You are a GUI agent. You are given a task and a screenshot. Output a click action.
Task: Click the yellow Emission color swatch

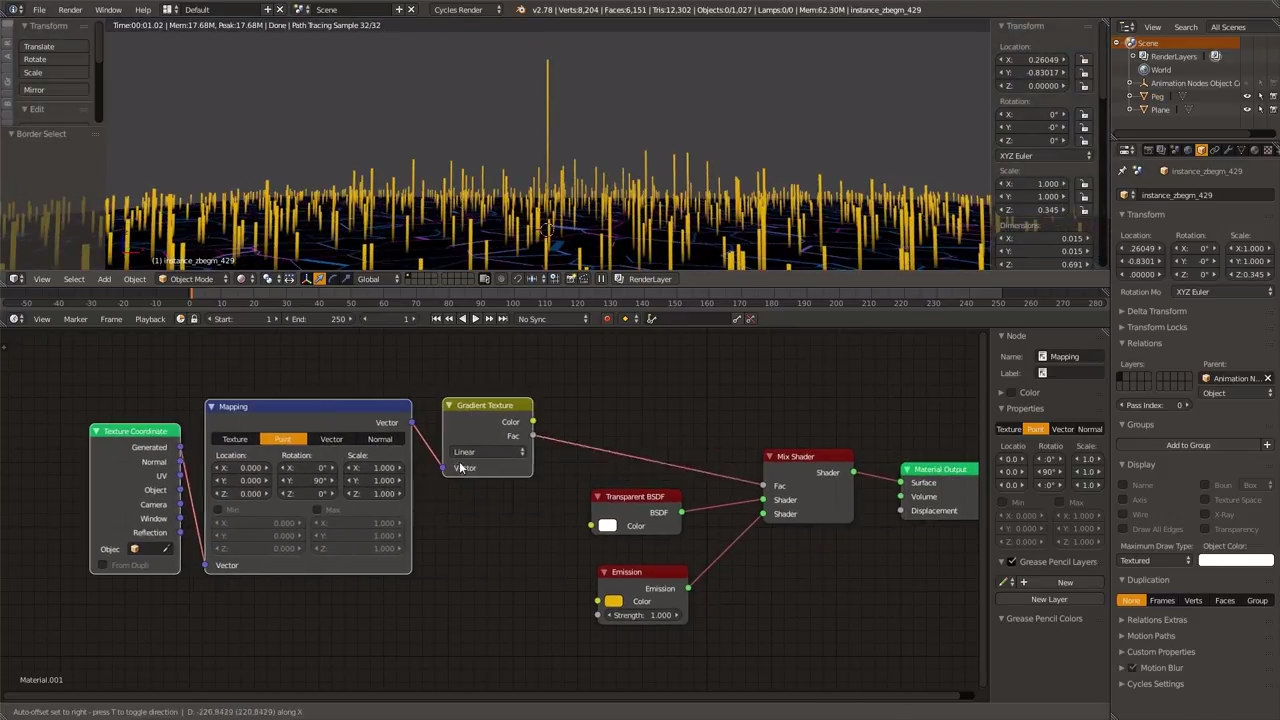[612, 601]
